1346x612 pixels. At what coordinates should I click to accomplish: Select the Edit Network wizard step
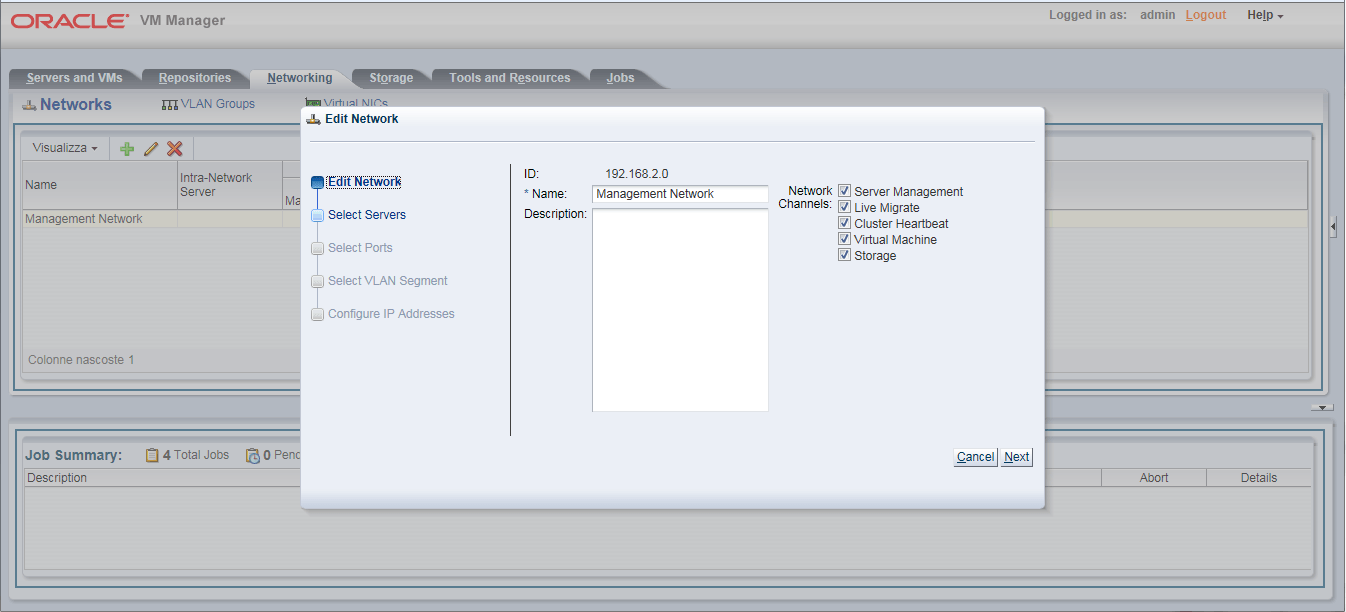[x=364, y=182]
